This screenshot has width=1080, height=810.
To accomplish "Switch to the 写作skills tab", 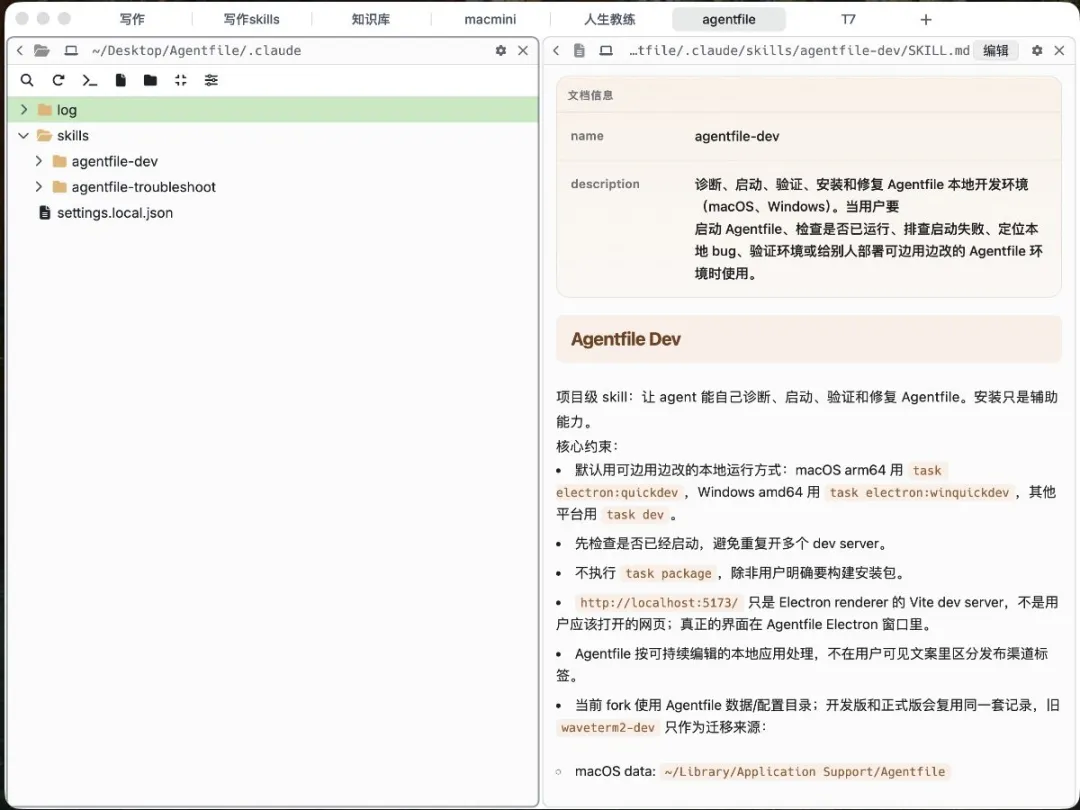I will (251, 19).
